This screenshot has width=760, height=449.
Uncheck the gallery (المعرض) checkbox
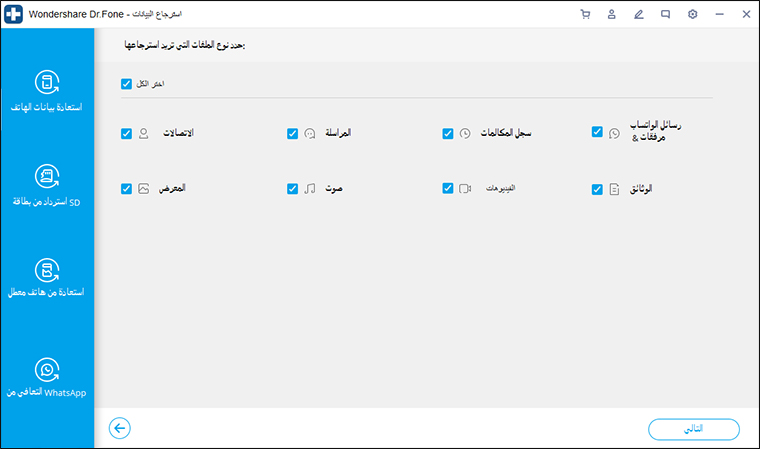tap(127, 189)
